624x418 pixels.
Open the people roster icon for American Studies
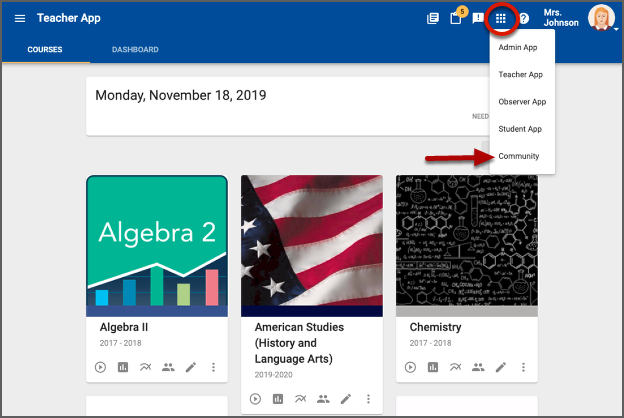[x=323, y=399]
